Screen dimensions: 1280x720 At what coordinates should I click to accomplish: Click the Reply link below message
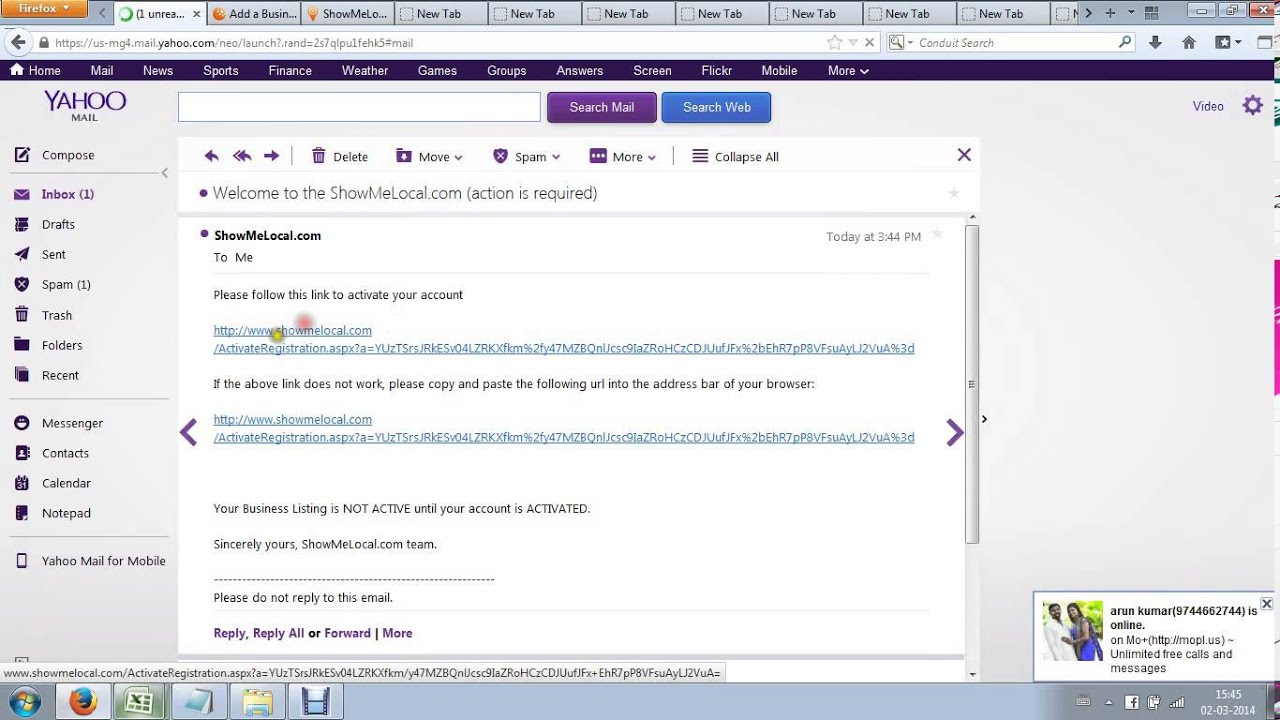click(229, 633)
